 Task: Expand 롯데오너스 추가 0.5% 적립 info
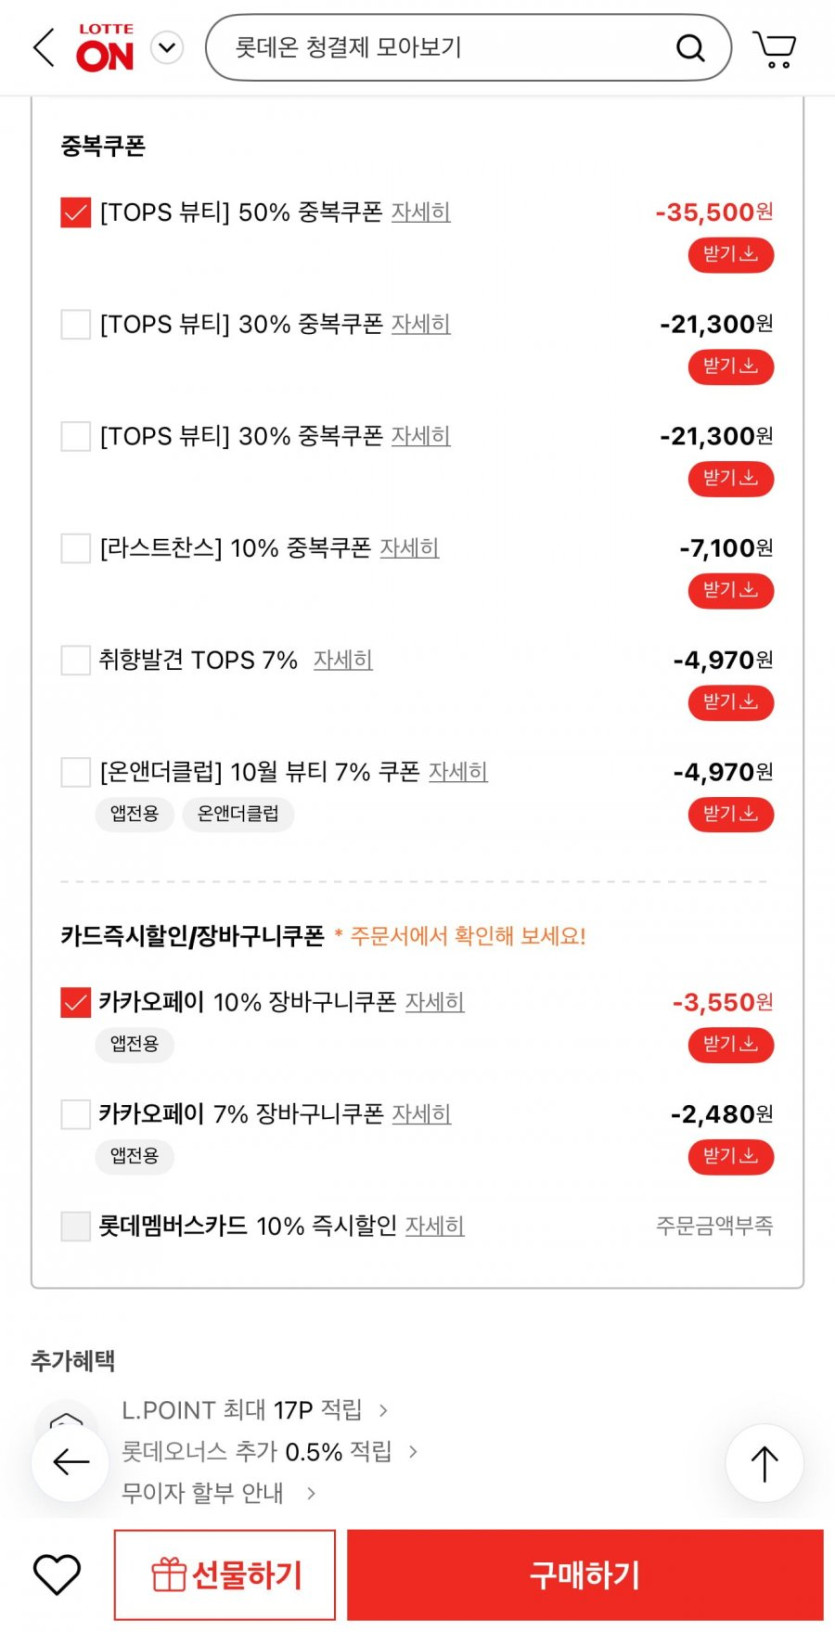(x=270, y=1451)
